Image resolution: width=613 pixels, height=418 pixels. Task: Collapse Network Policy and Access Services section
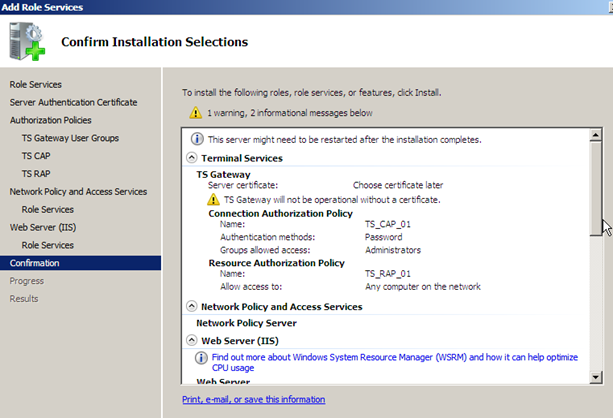coord(192,307)
